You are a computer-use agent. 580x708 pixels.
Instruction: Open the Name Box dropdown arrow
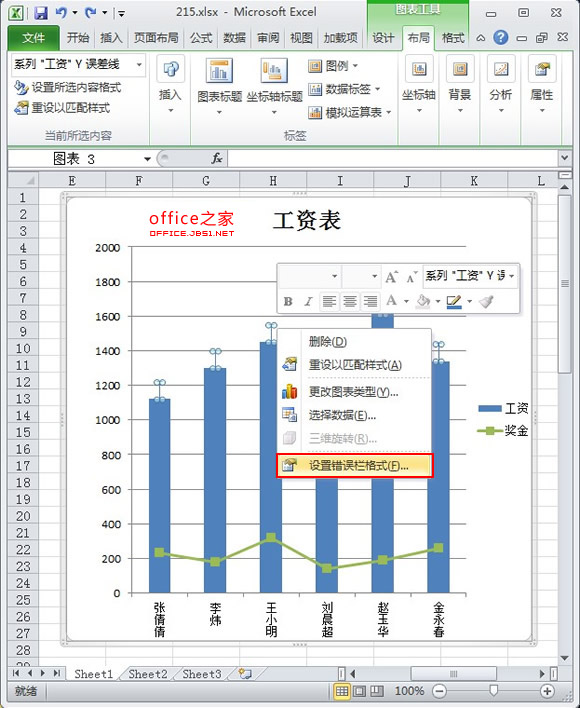[x=147, y=159]
